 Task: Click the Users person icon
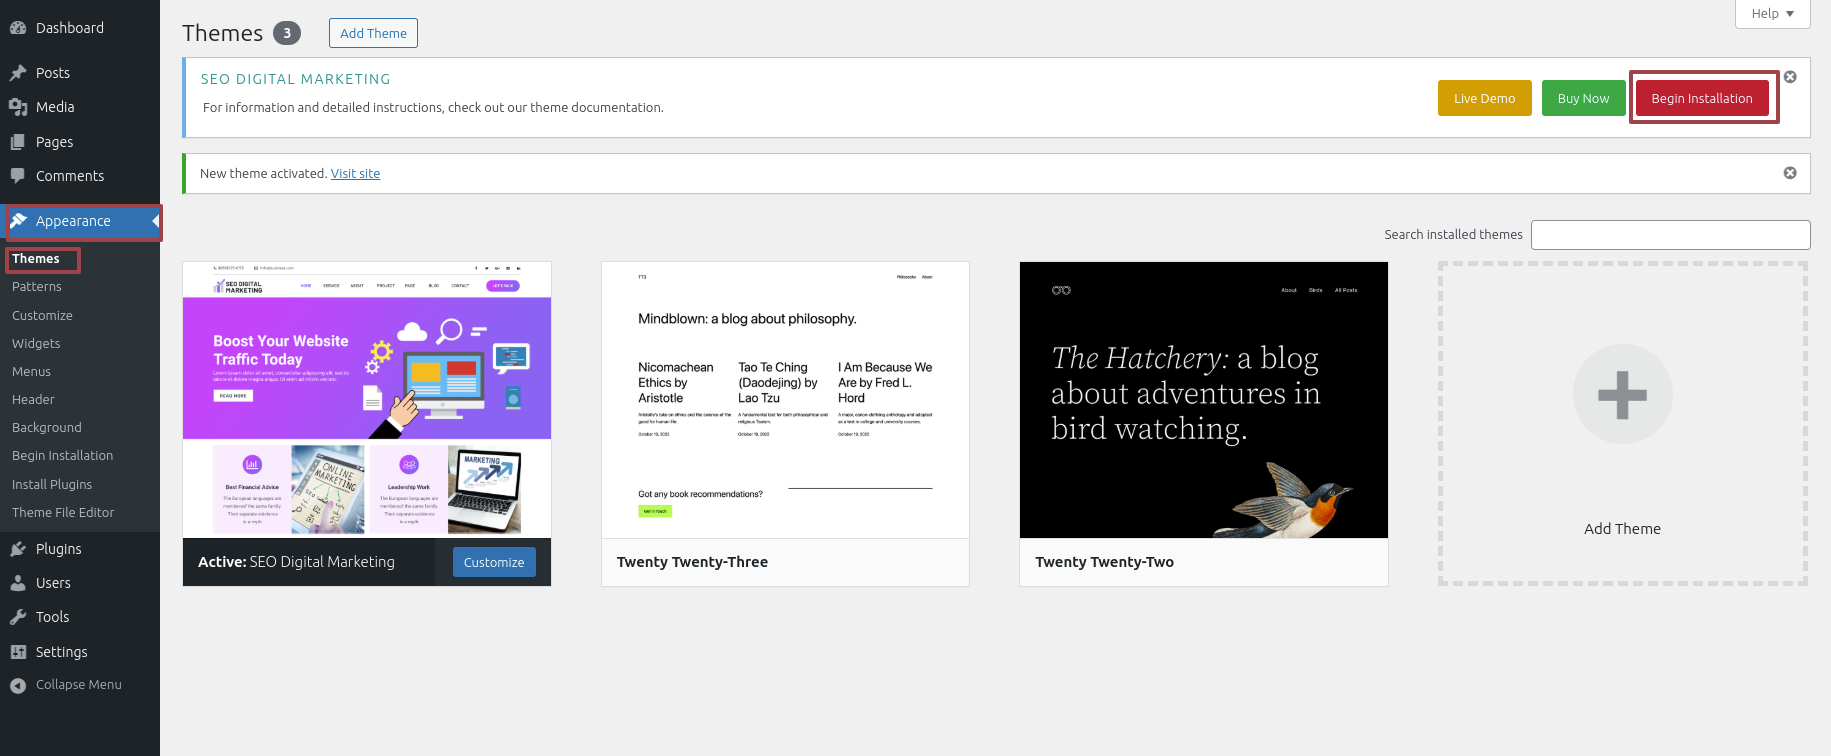[18, 583]
